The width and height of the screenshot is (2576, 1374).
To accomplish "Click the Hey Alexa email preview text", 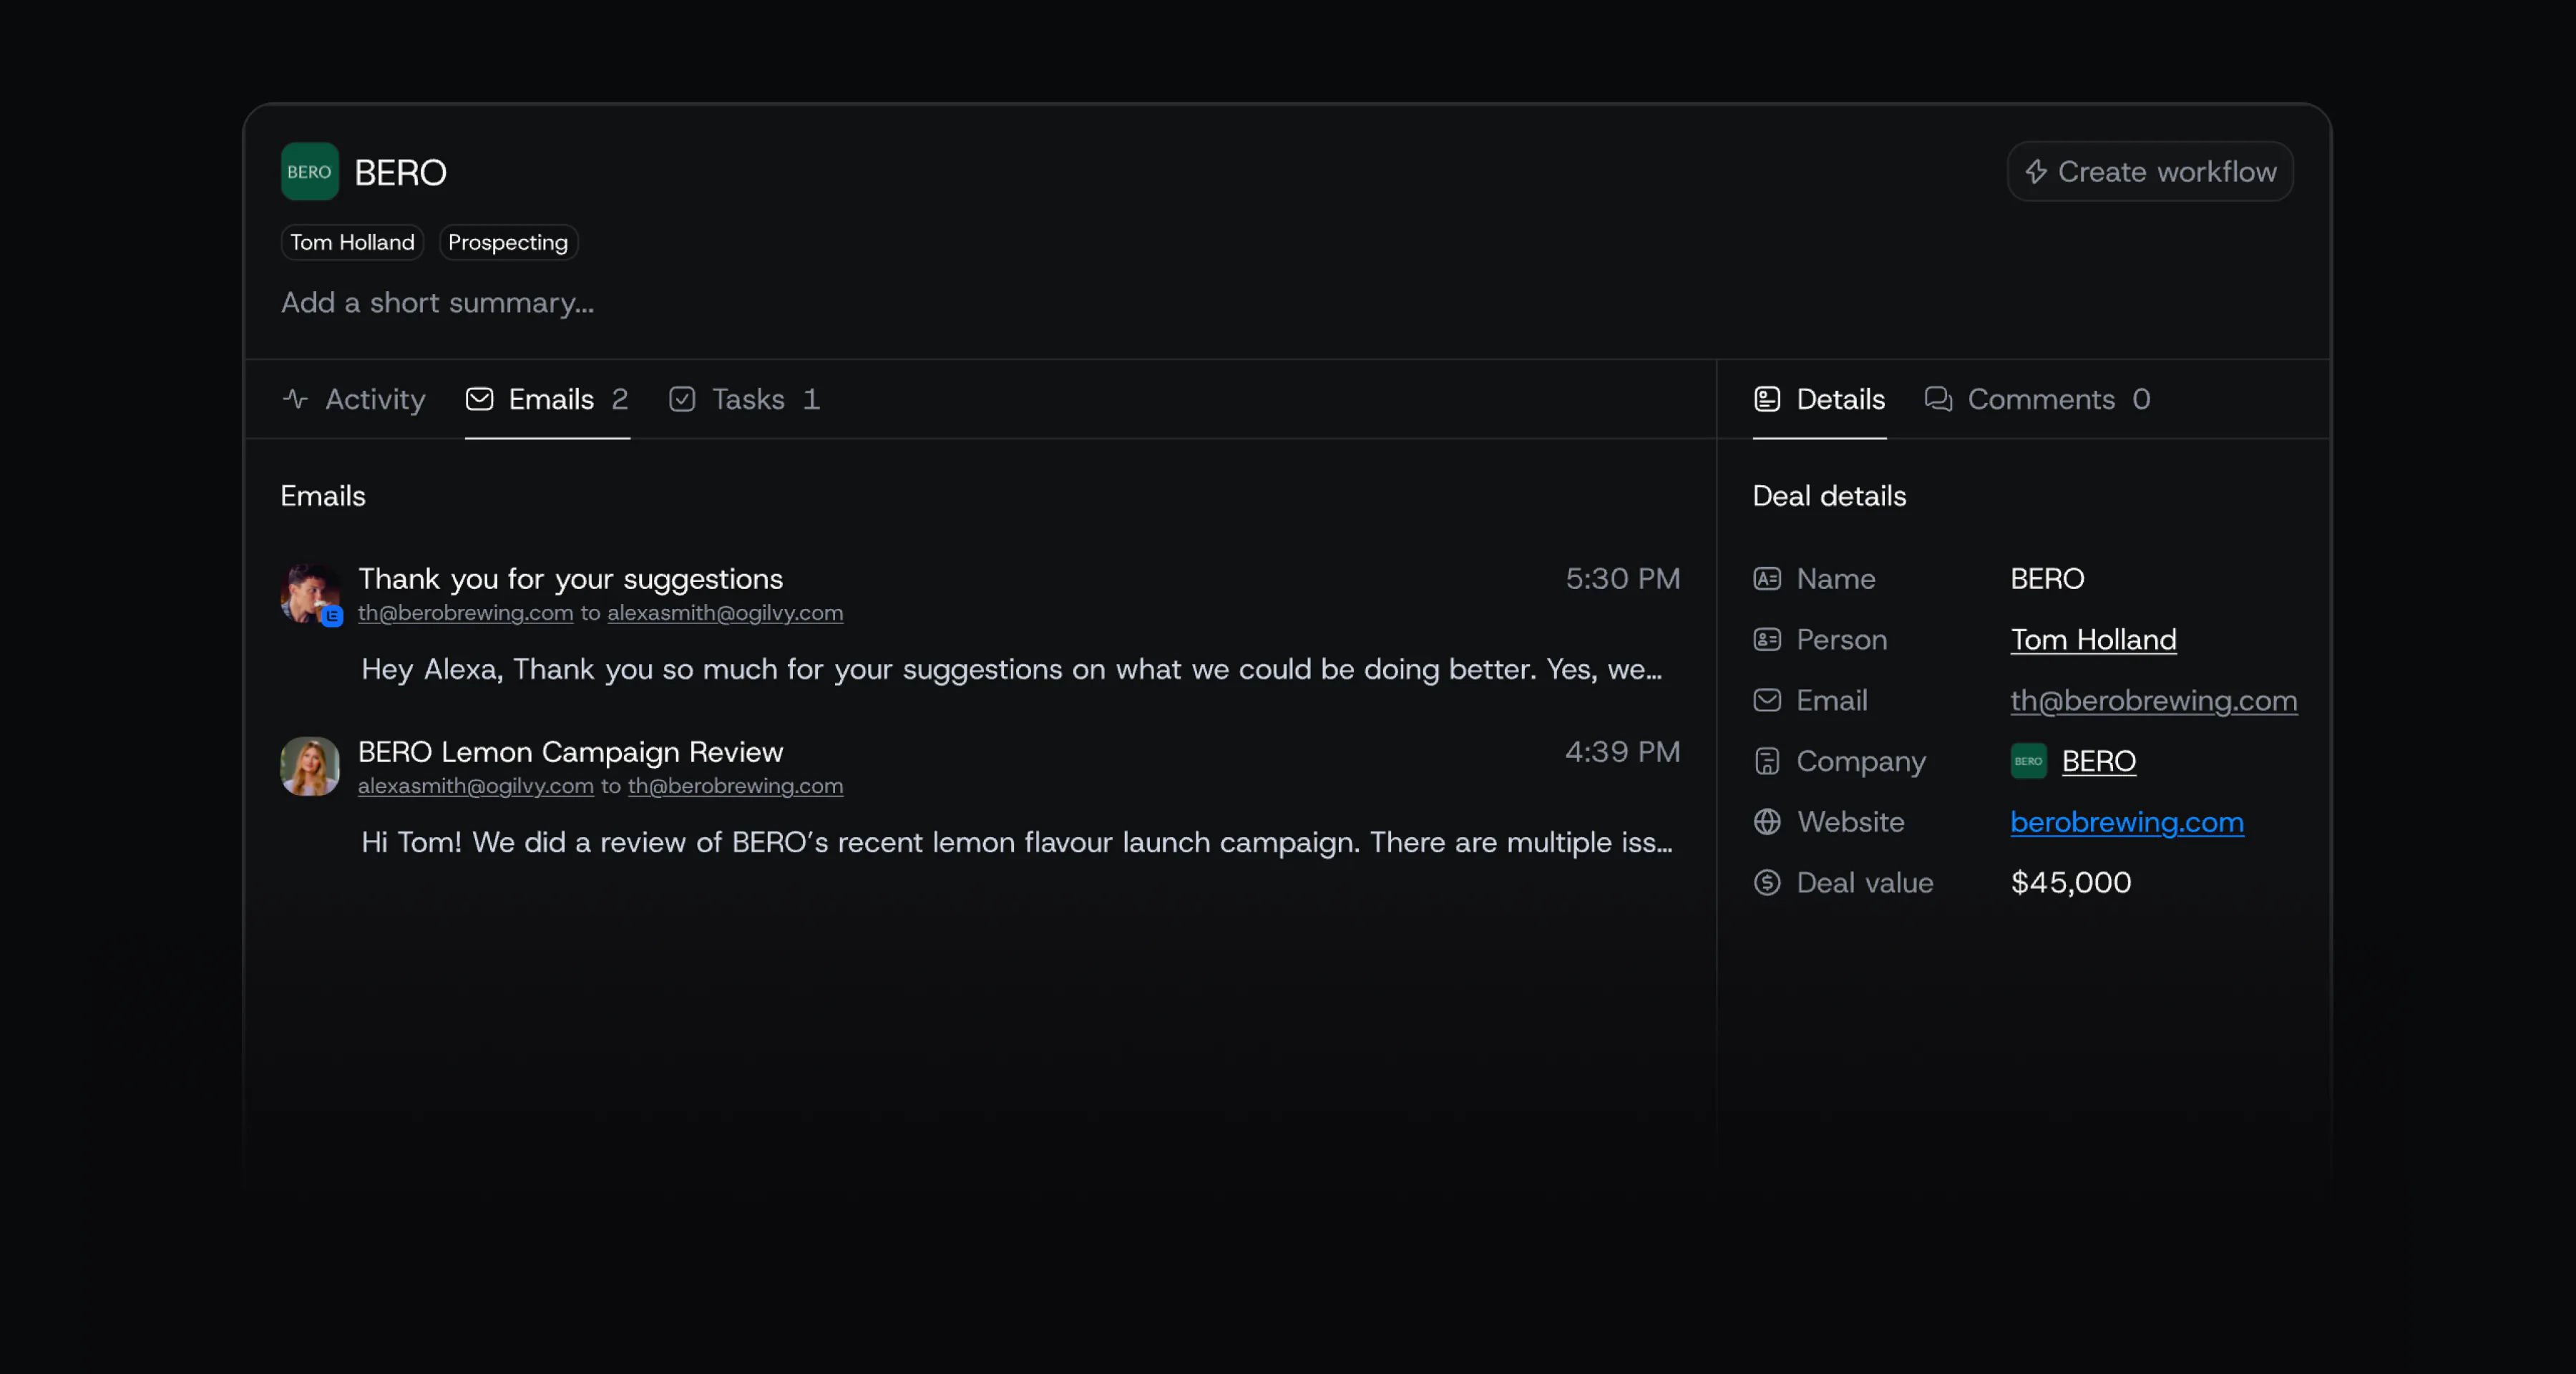I will pos(1011,669).
